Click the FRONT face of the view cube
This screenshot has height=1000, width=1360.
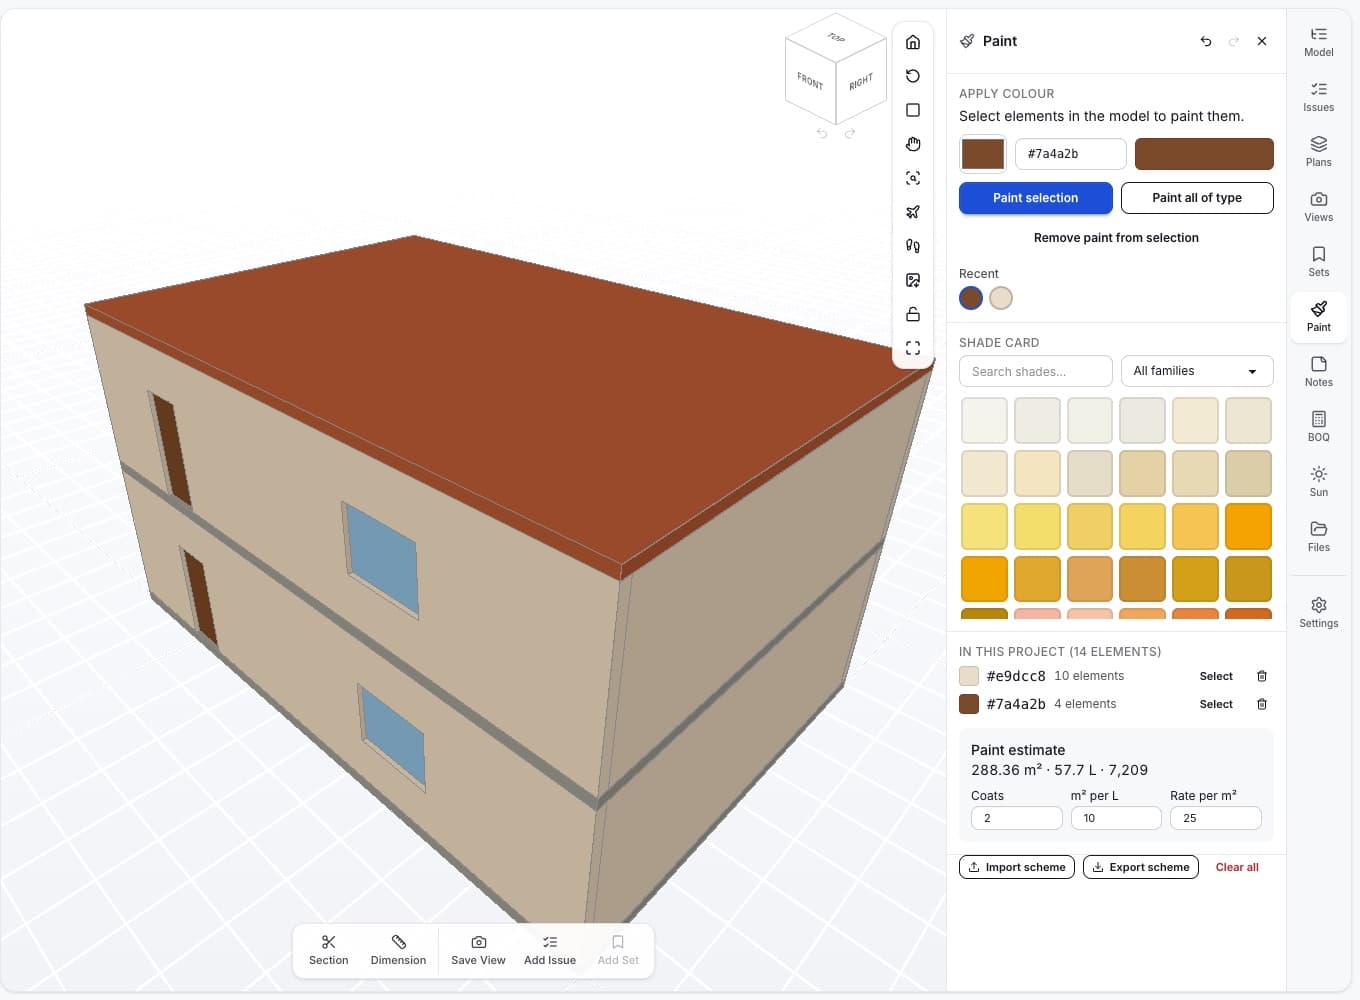[810, 80]
